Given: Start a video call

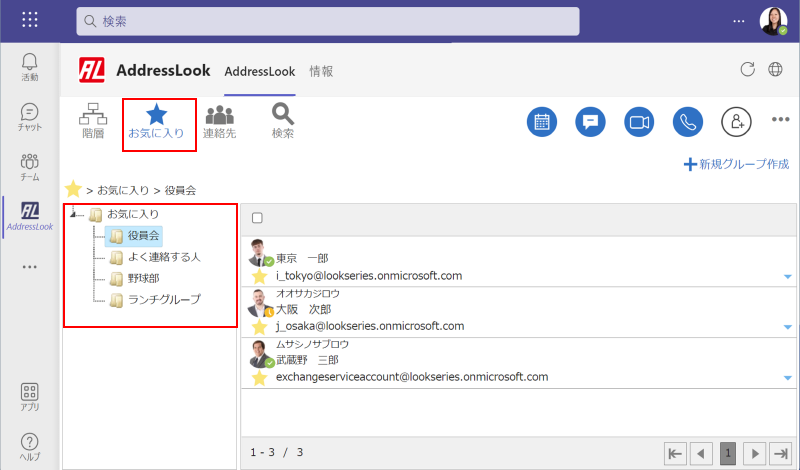Looking at the screenshot, I should point(638,122).
